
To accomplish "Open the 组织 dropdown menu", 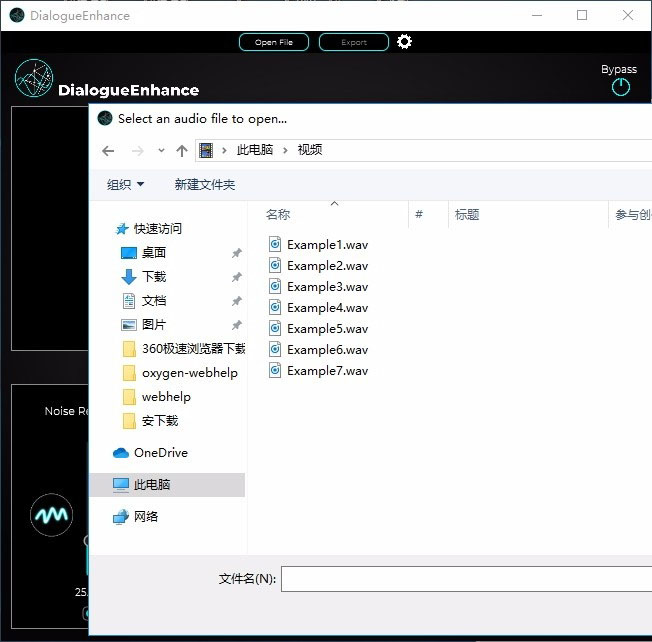I will [125, 184].
